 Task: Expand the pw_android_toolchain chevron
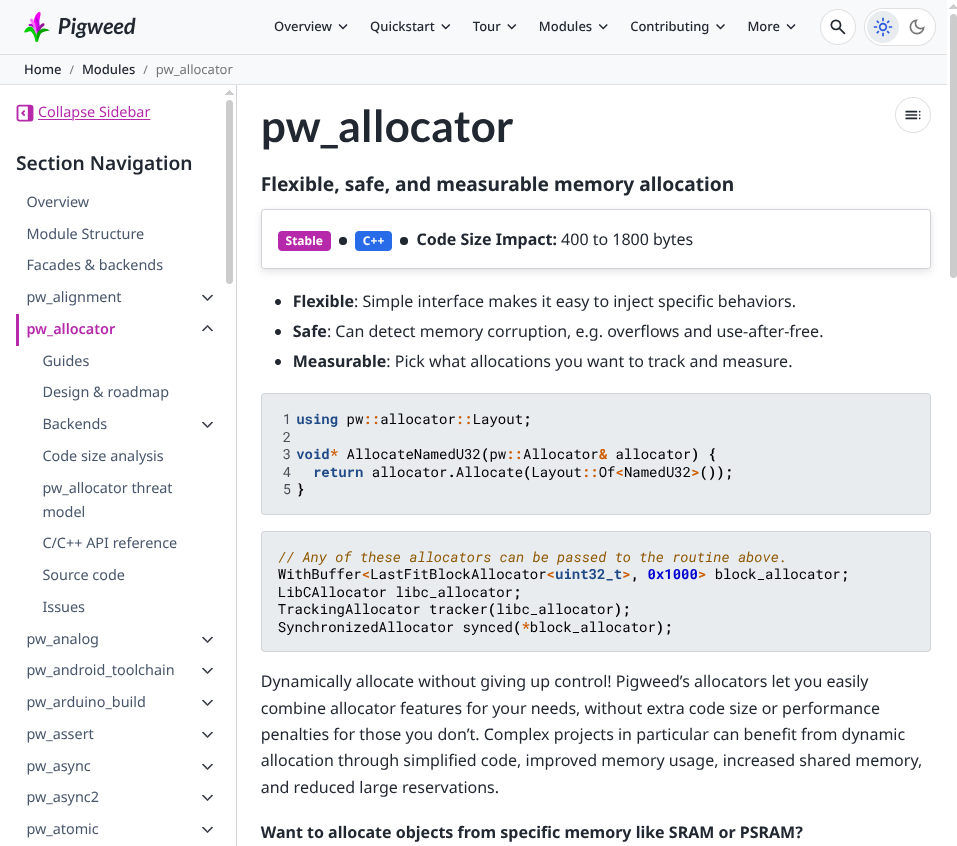(x=208, y=670)
